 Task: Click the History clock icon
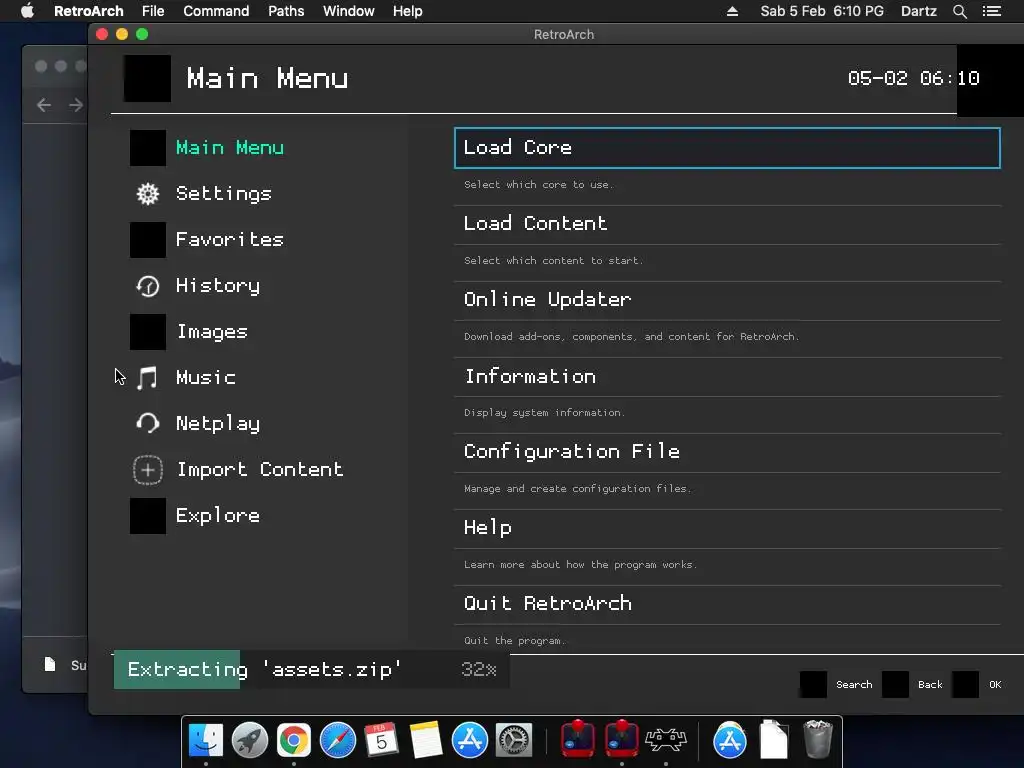click(148, 286)
